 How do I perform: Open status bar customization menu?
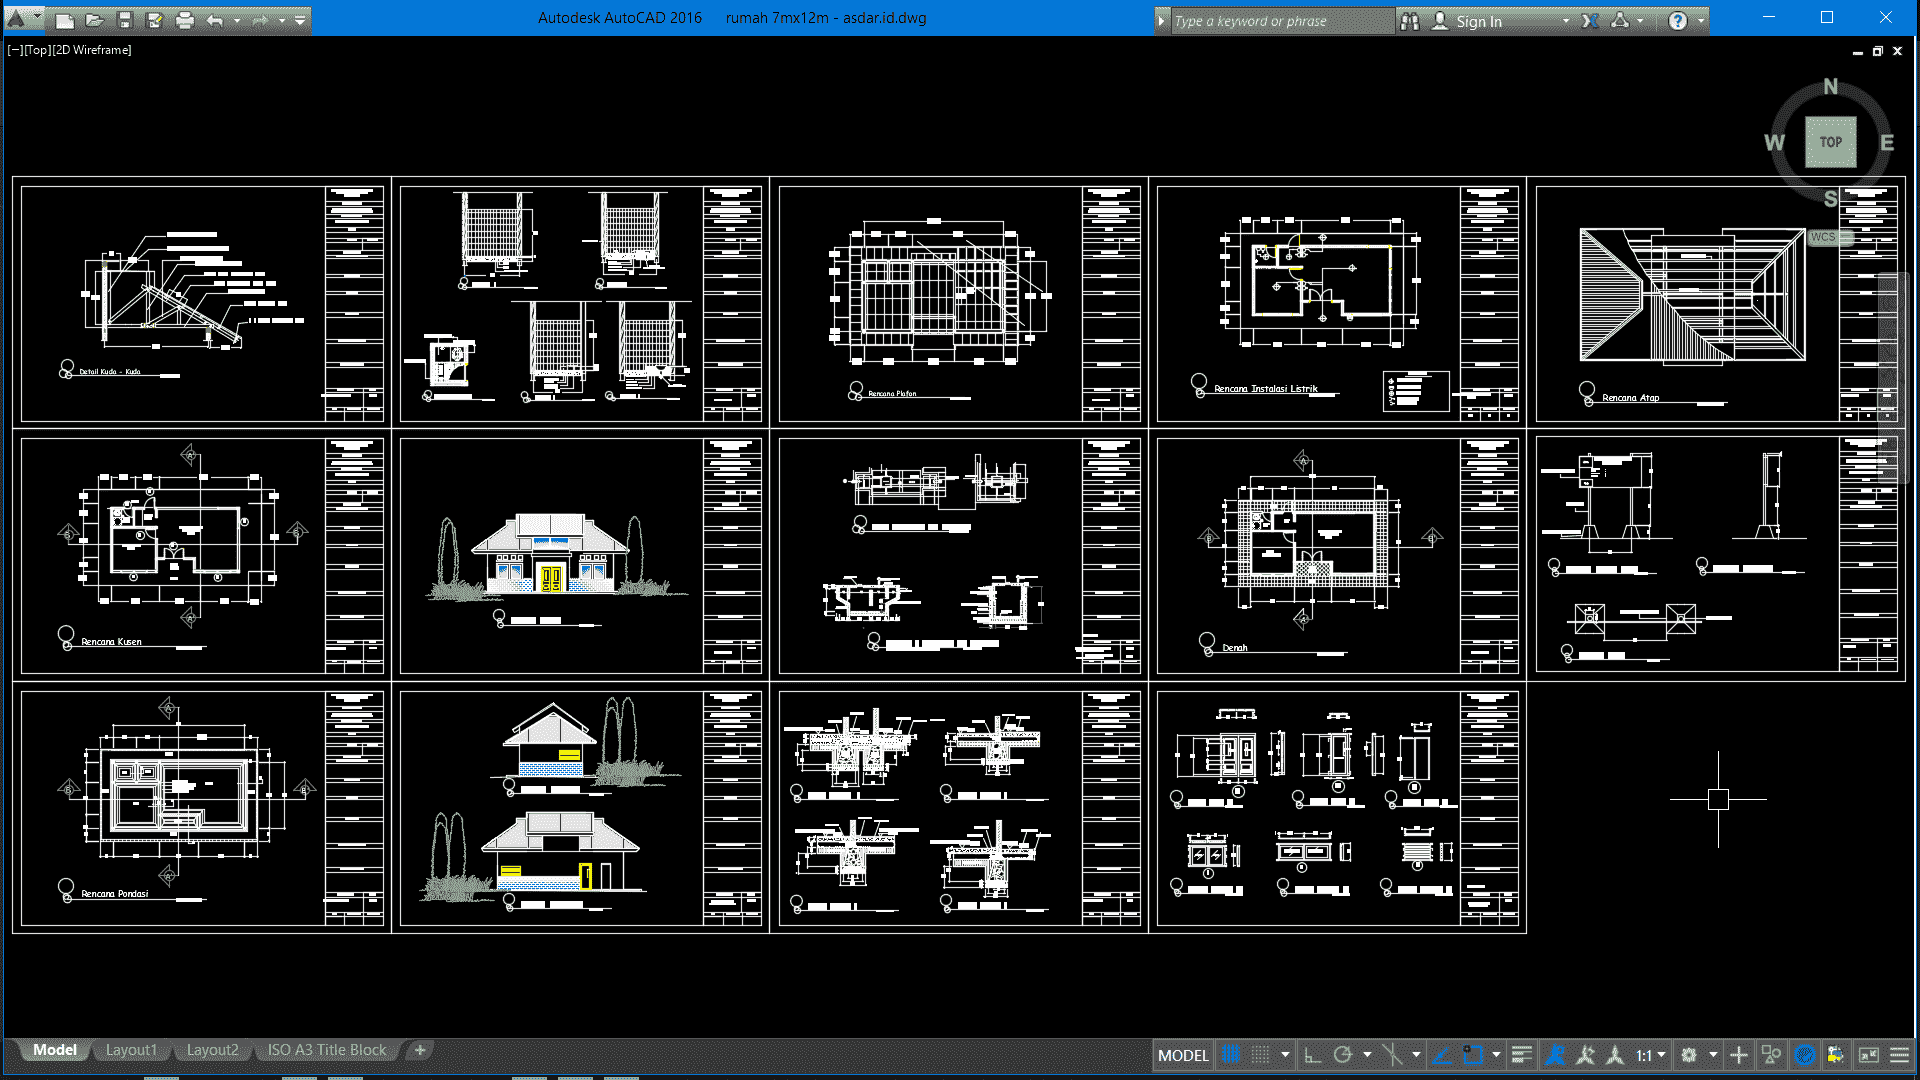[1899, 1055]
